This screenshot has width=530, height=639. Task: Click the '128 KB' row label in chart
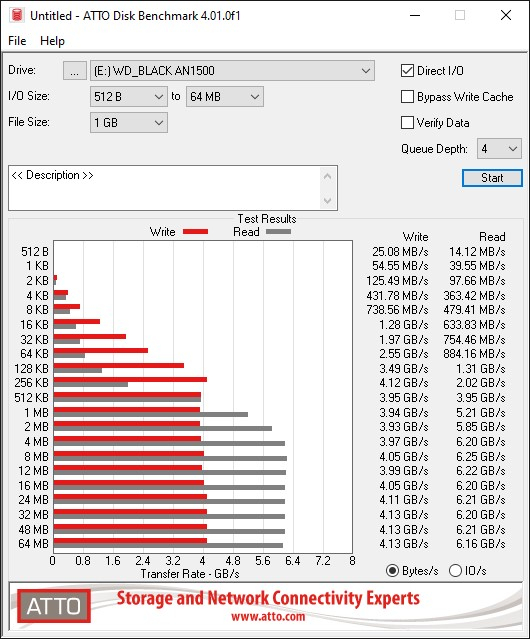(x=31, y=368)
